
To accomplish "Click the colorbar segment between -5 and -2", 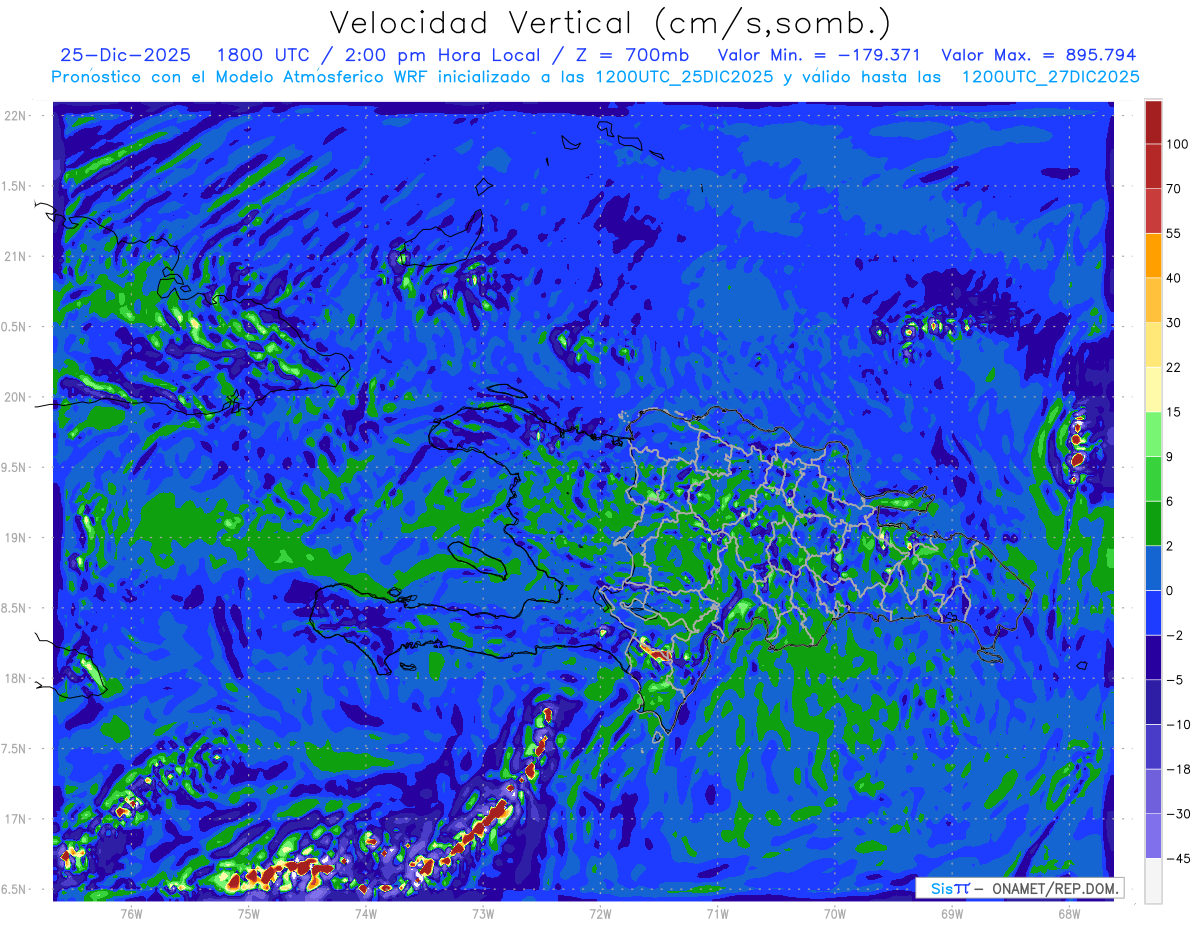I will (x=1153, y=656).
